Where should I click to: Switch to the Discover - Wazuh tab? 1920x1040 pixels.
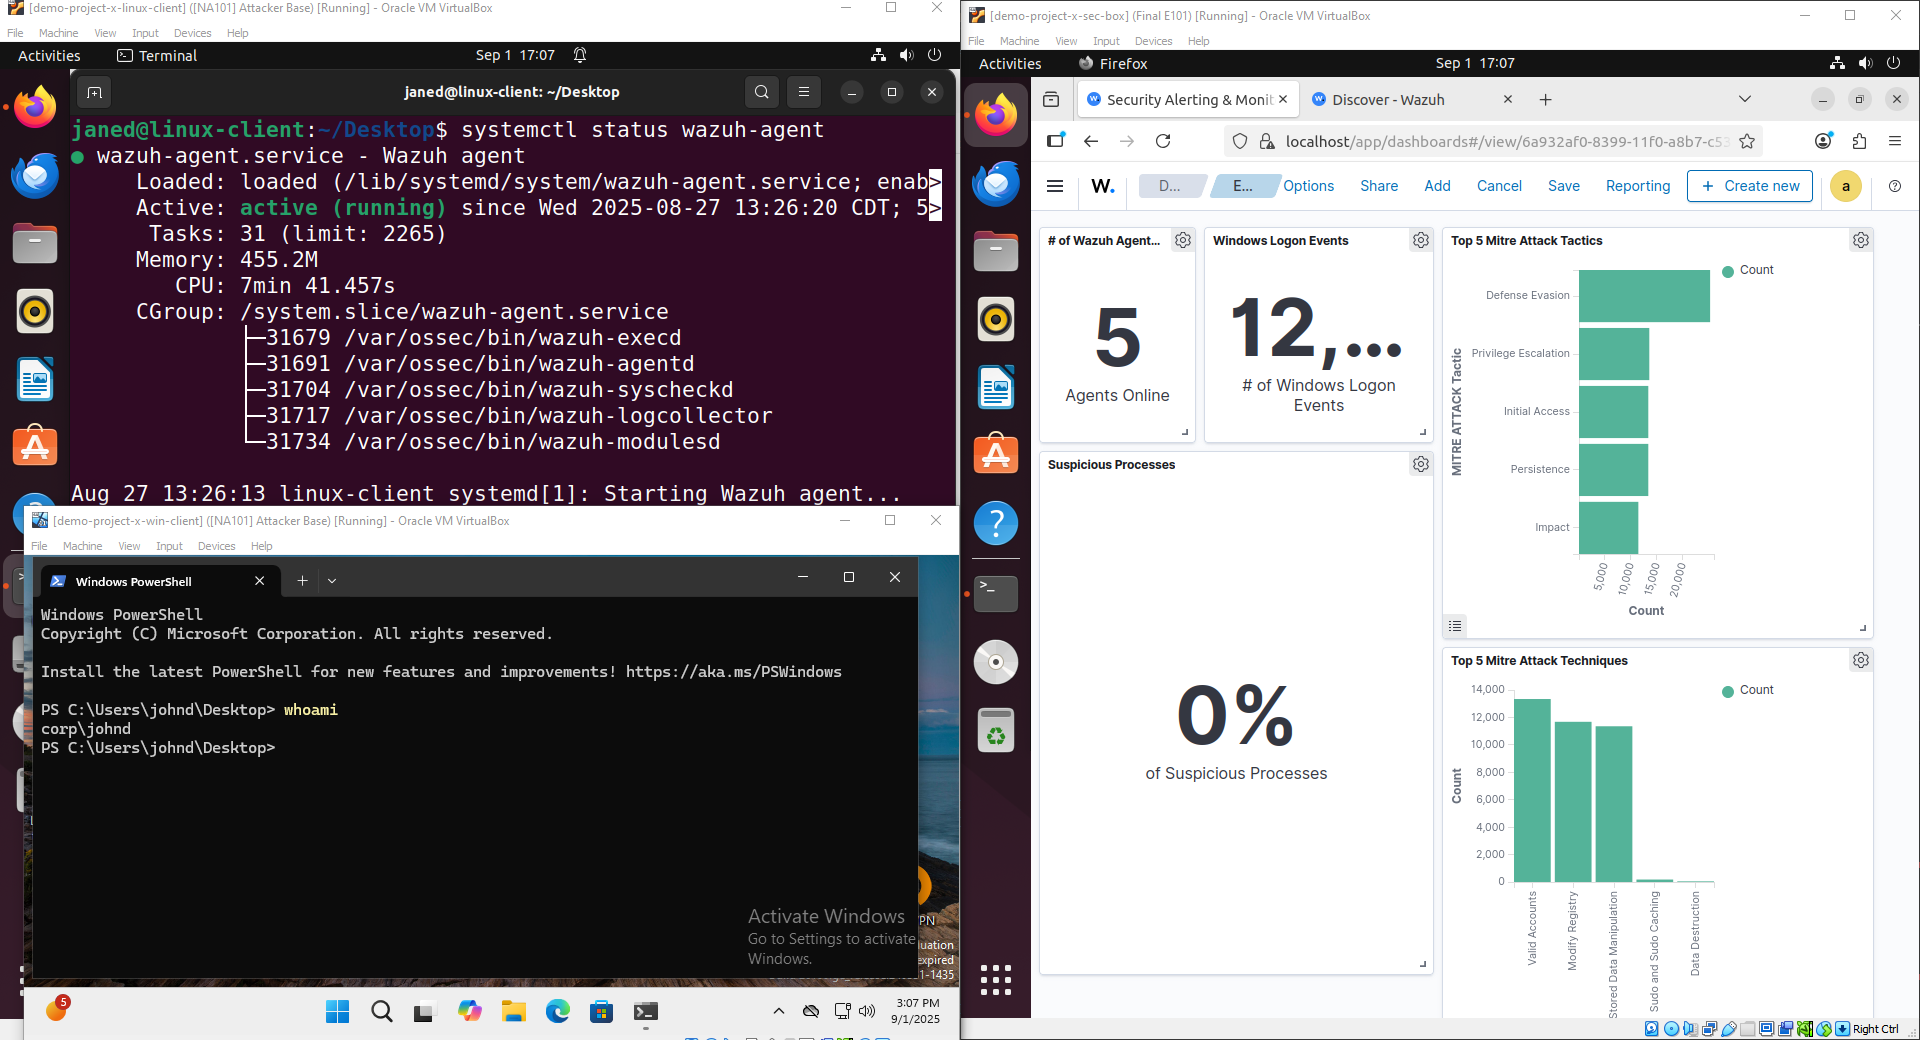click(x=1388, y=100)
